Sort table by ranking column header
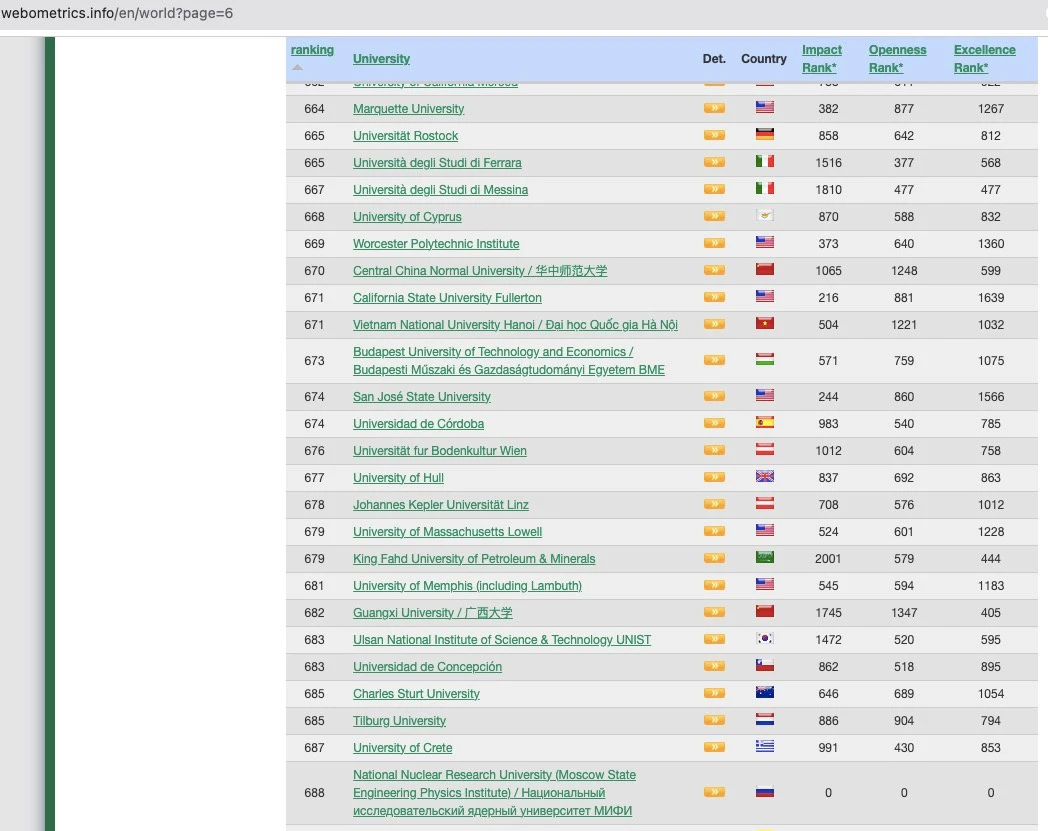This screenshot has width=1048, height=831. (312, 50)
